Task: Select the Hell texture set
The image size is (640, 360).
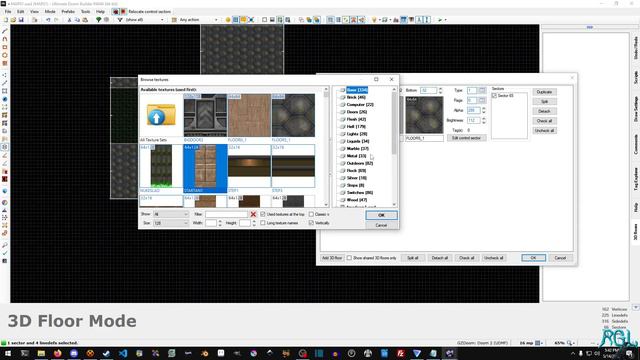Action: (x=356, y=127)
